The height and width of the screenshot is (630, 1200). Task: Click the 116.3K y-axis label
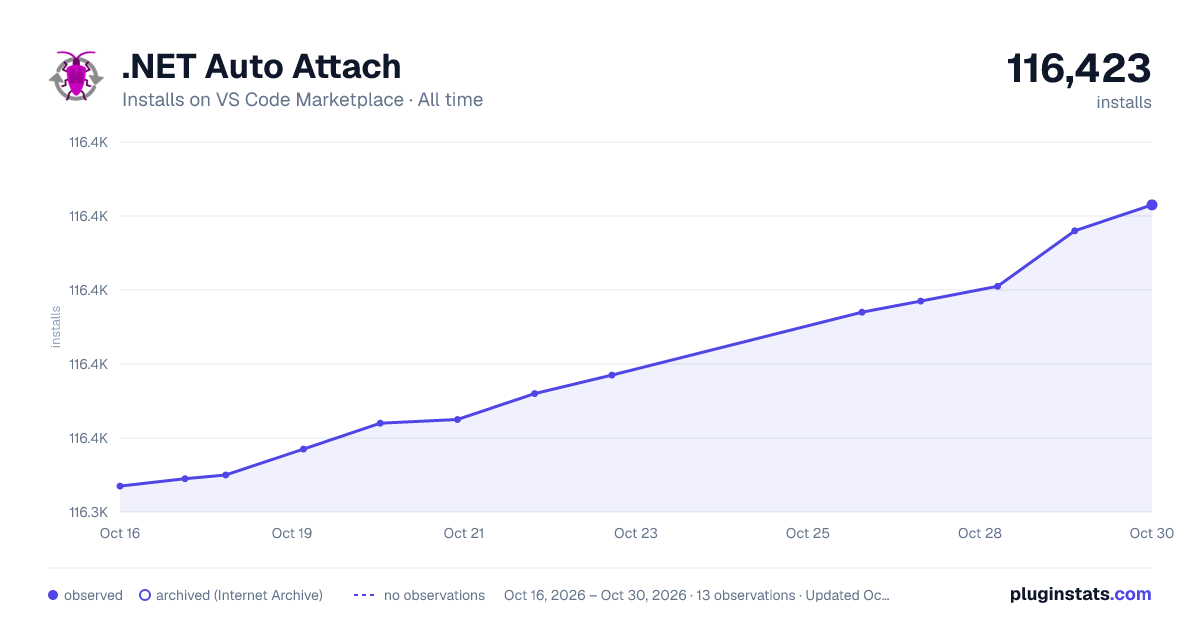[88, 512]
